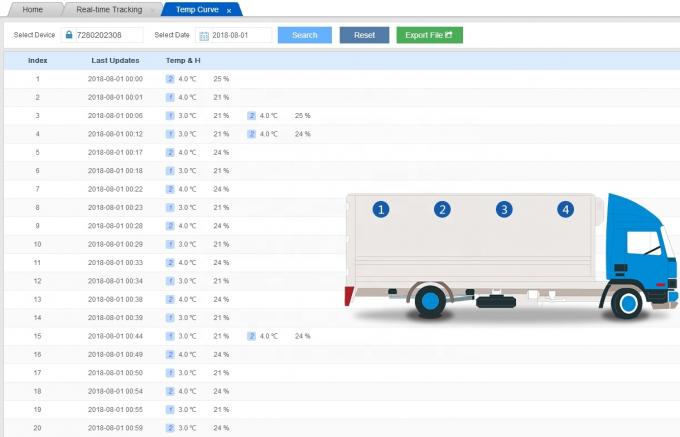The height and width of the screenshot is (437, 680).
Task: Click sensor 1 badge in row 2018-08-01 00:50
Action: pos(170,372)
